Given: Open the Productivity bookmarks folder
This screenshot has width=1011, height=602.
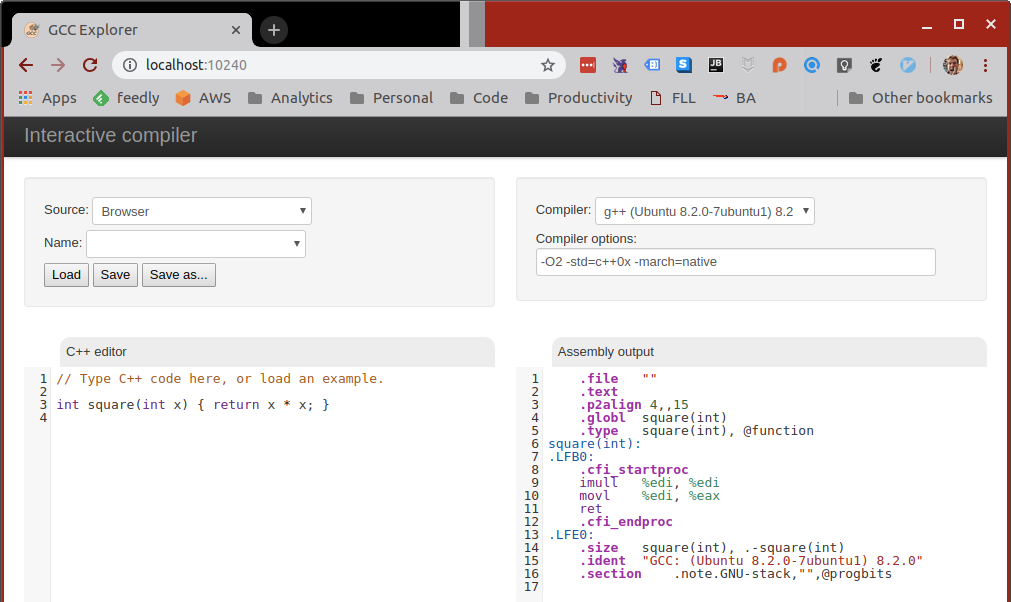Looking at the screenshot, I should tap(578, 98).
